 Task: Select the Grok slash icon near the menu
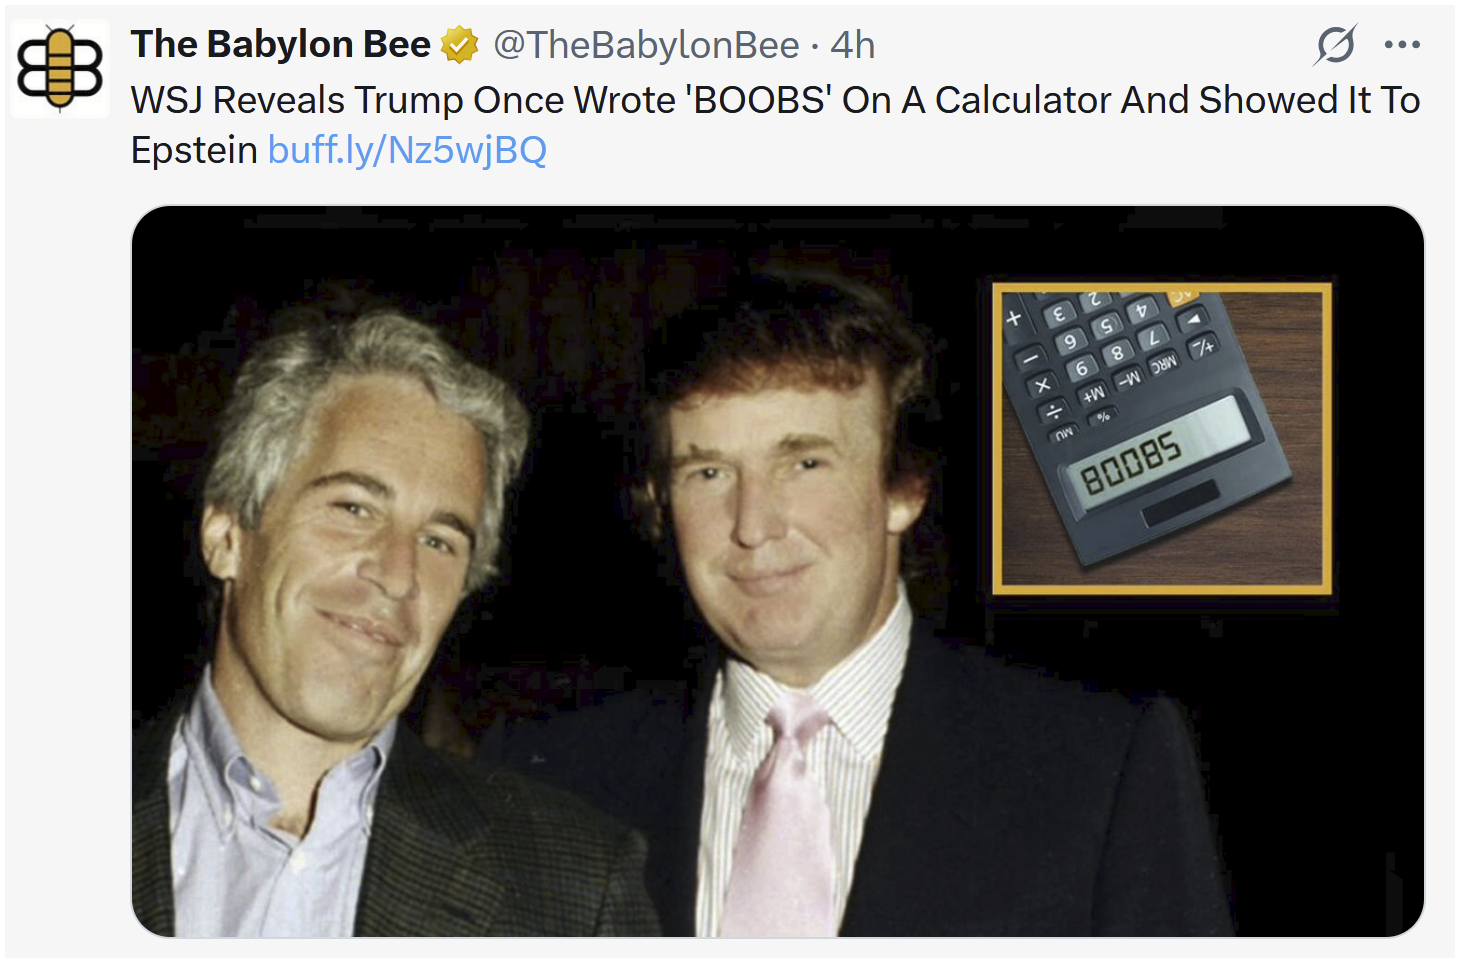click(1337, 44)
